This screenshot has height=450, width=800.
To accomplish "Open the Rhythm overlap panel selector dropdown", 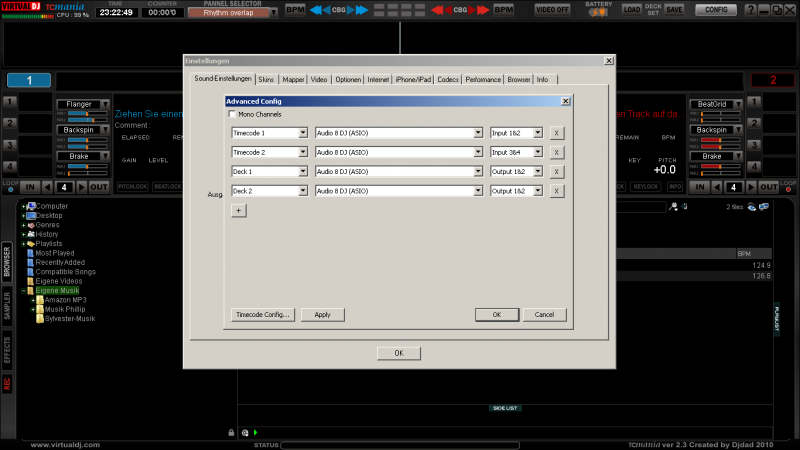I will pos(274,13).
